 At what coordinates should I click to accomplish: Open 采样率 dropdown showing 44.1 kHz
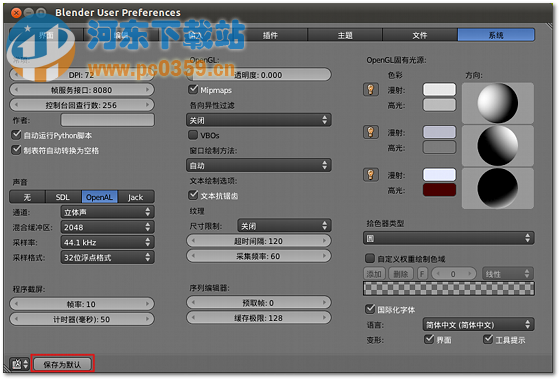click(x=108, y=242)
